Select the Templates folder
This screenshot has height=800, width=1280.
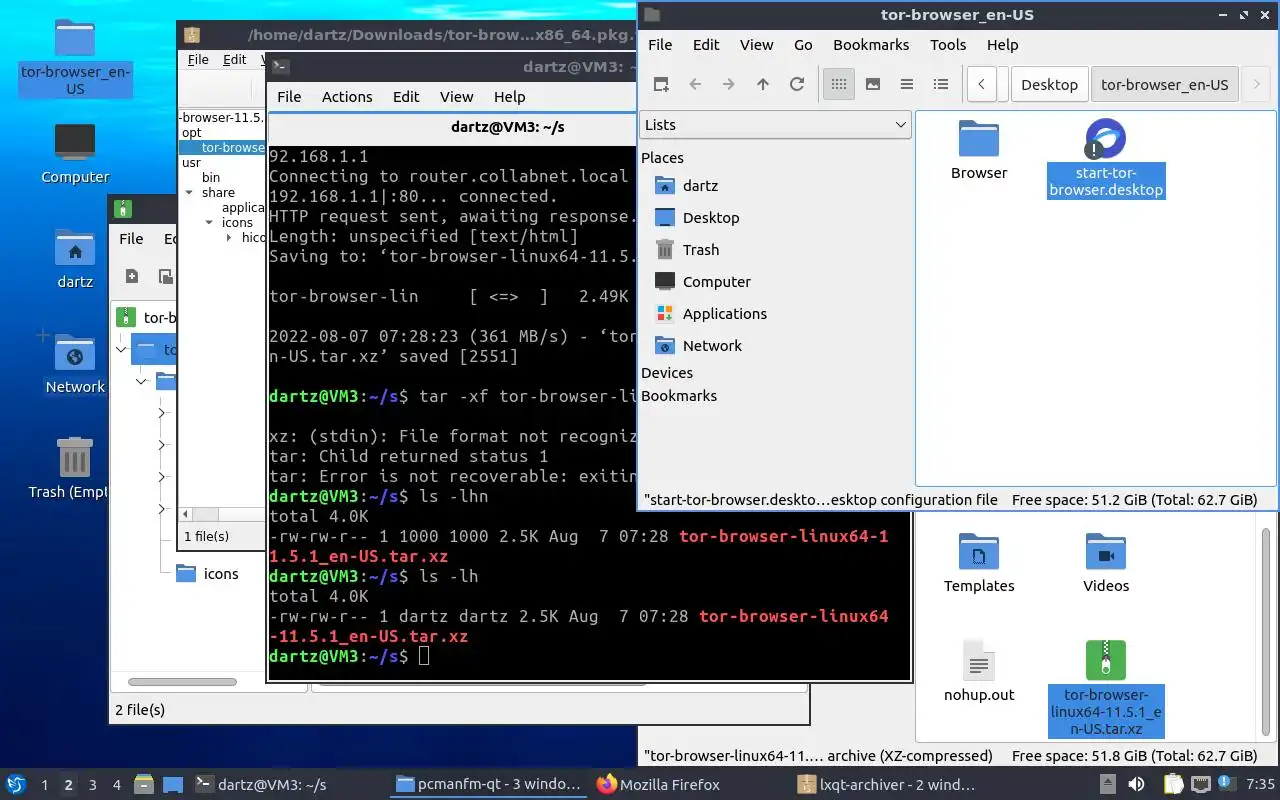[x=979, y=563]
